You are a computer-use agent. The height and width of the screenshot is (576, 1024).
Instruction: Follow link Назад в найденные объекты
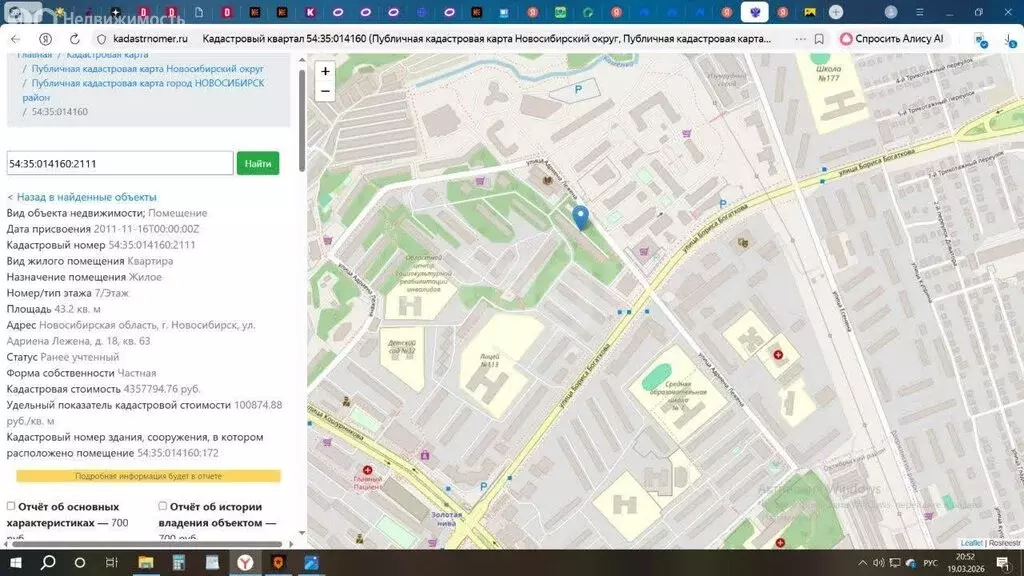[x=84, y=197]
